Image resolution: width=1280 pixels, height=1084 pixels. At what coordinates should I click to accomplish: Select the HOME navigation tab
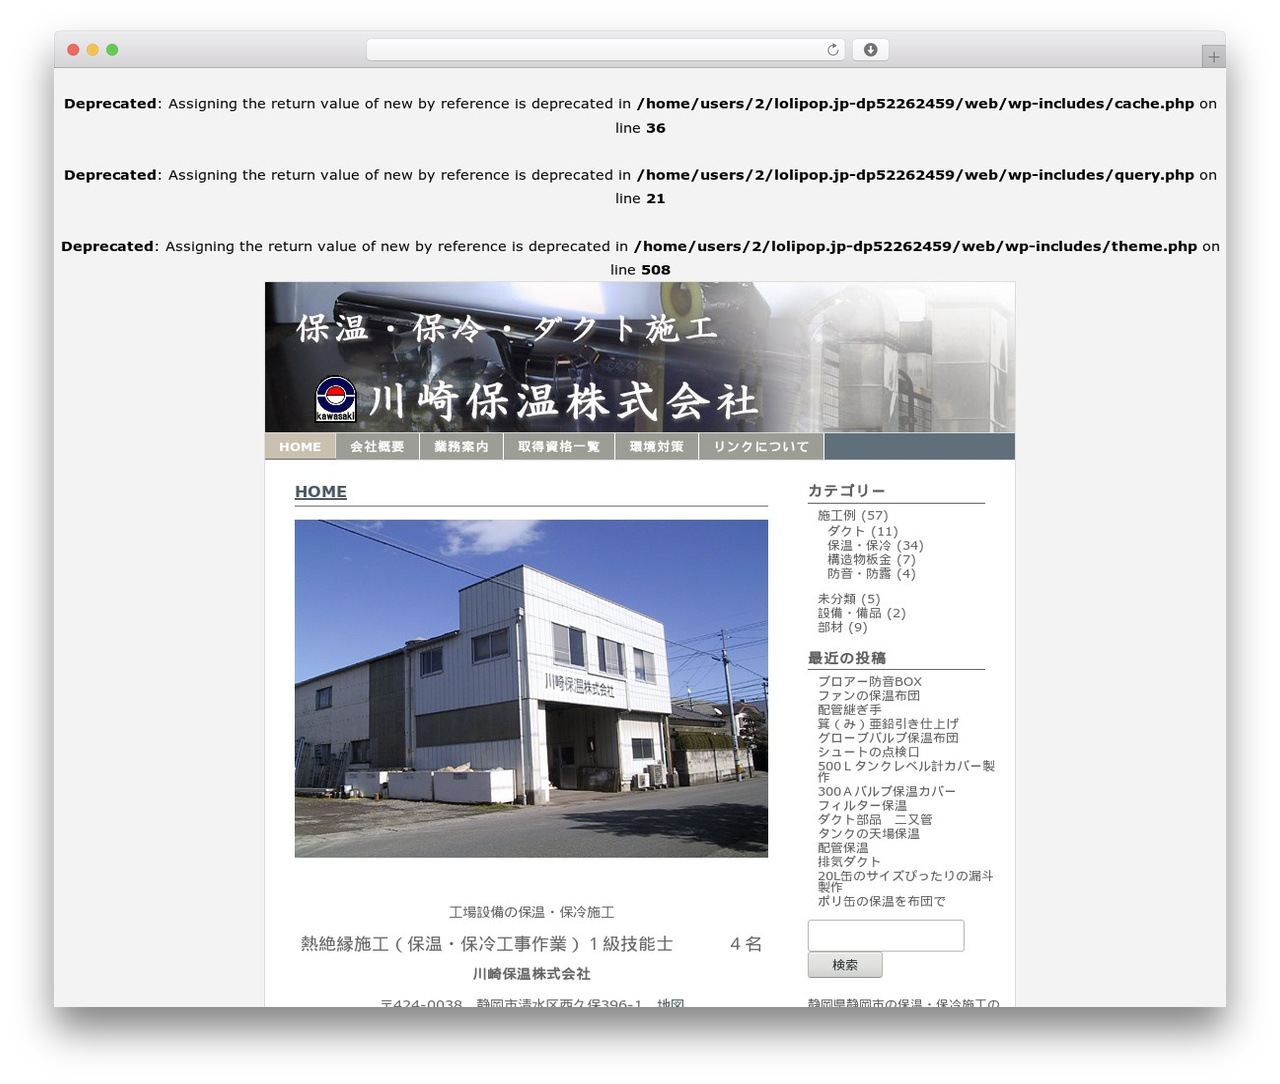pos(300,447)
